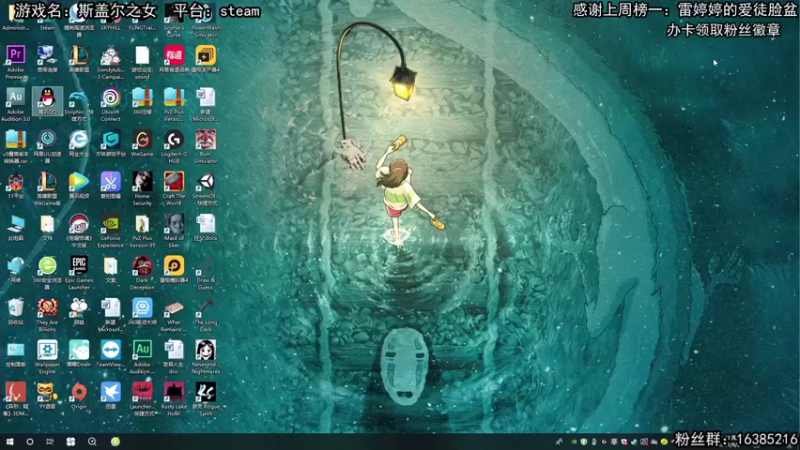Launch the League of Legends WeGame shortcut
This screenshot has height=450, width=800.
pos(47,189)
